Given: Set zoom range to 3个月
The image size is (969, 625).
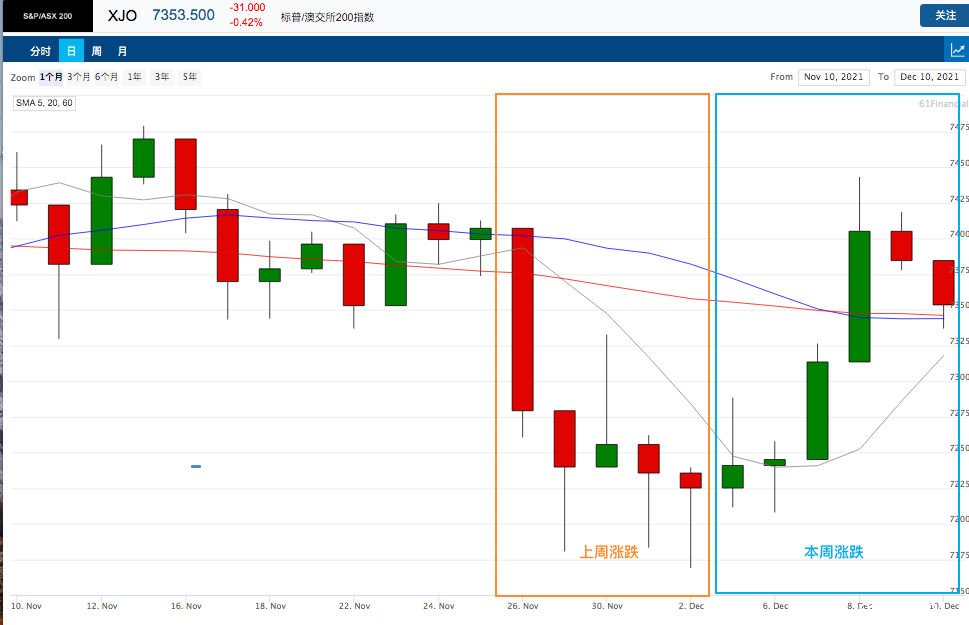Looking at the screenshot, I should pyautogui.click(x=78, y=77).
